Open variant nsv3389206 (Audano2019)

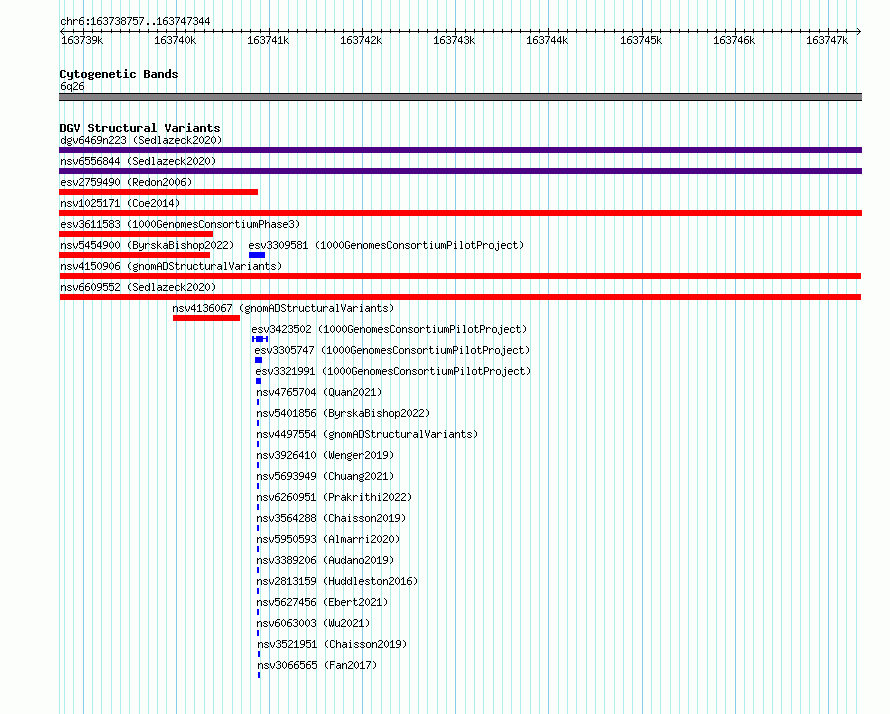[325, 560]
